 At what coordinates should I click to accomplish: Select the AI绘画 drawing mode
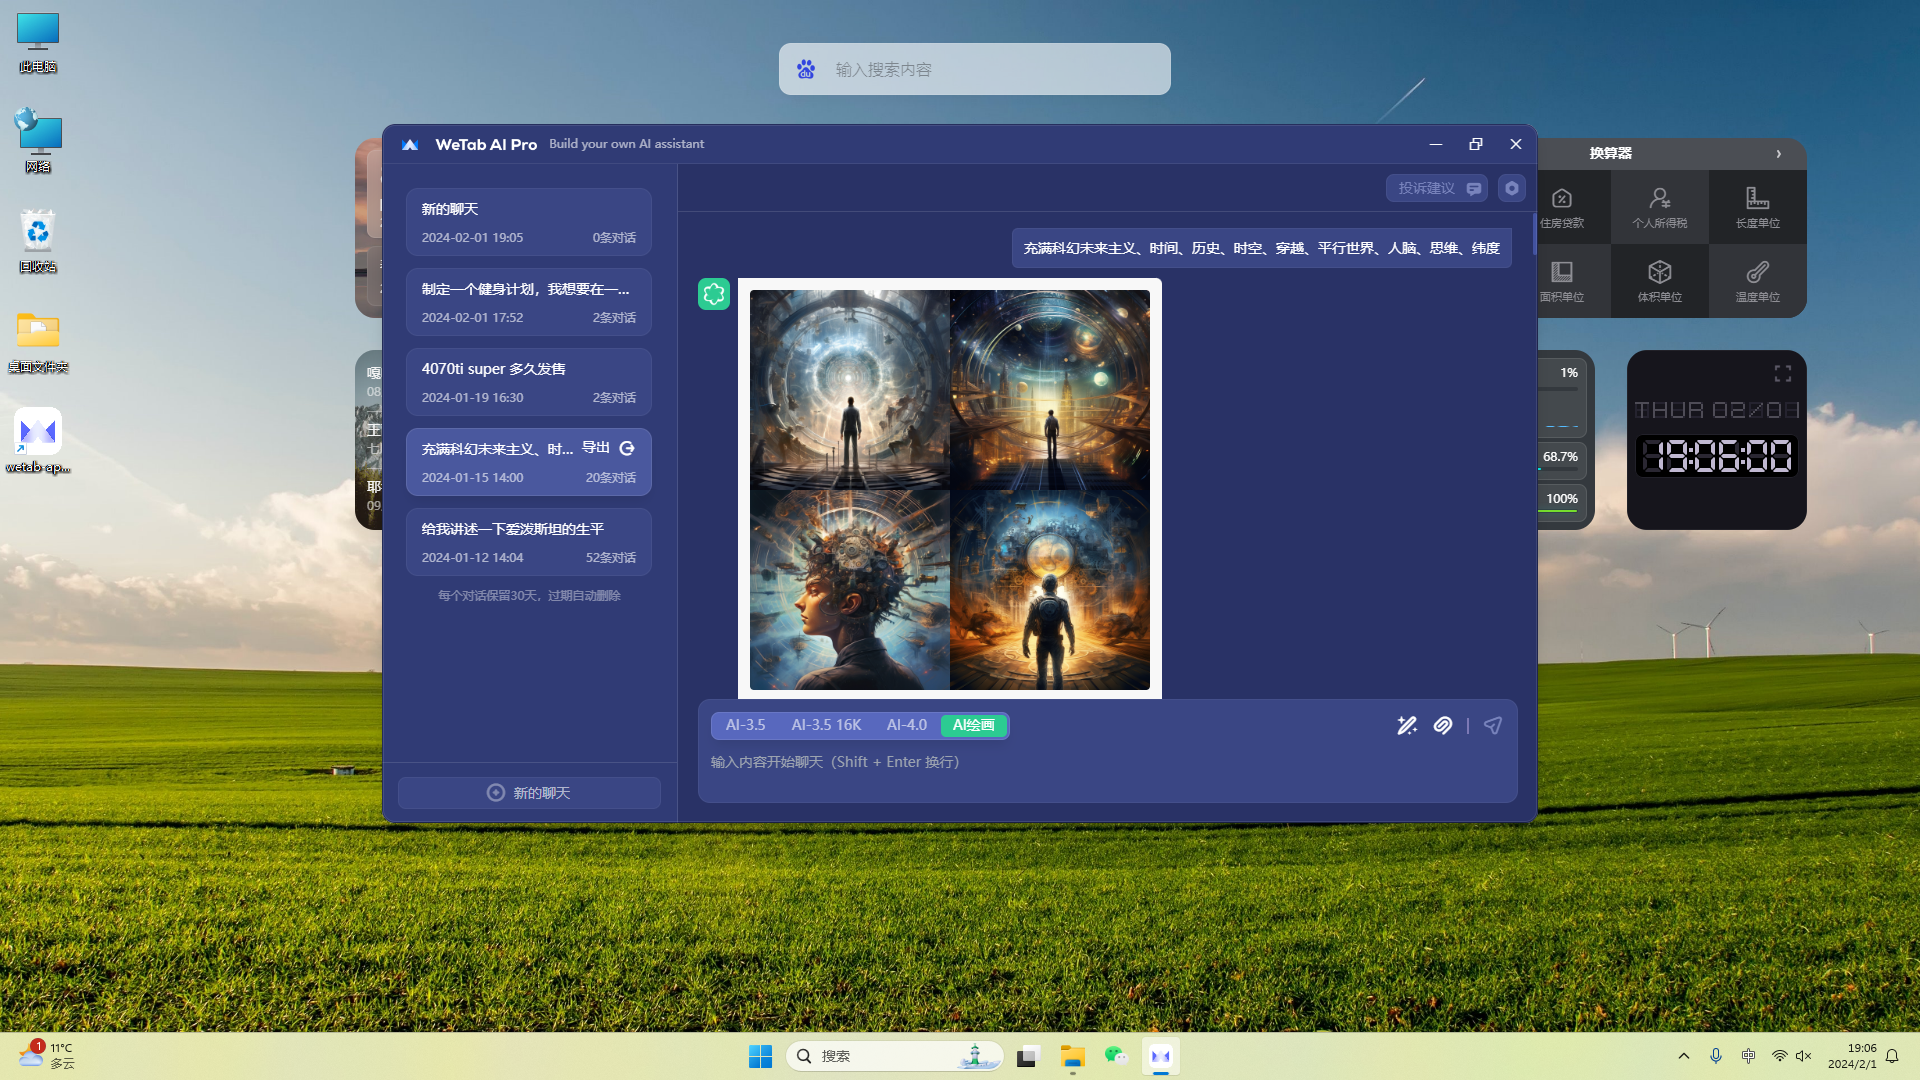(x=973, y=725)
